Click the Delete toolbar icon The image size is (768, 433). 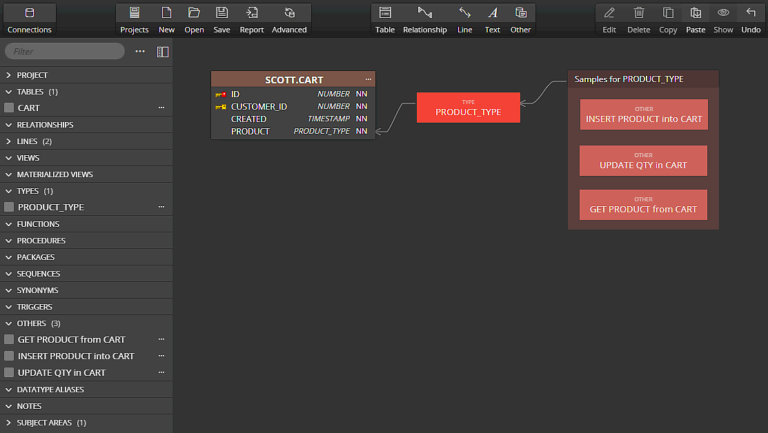(639, 13)
